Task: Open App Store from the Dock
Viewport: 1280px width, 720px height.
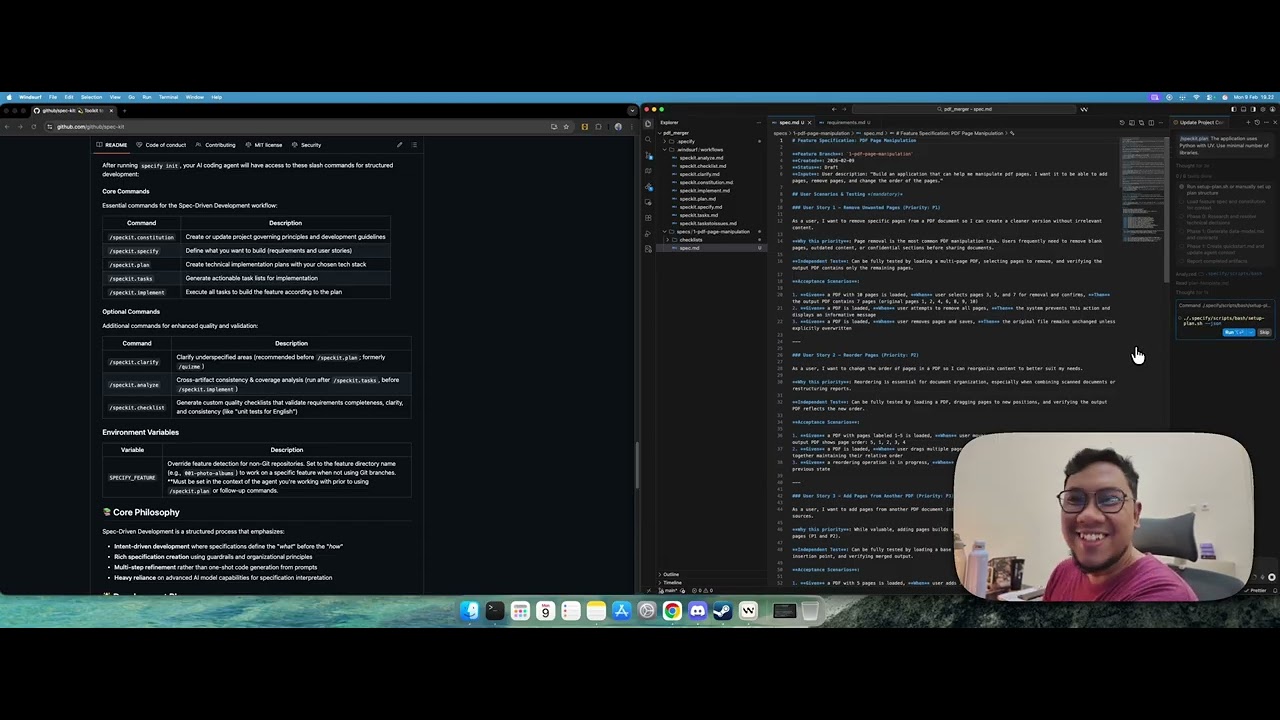Action: click(621, 611)
